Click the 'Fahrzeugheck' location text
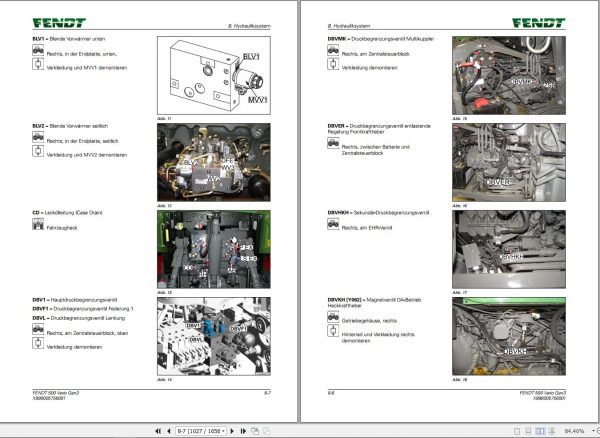This screenshot has height=438, width=600. tap(62, 228)
